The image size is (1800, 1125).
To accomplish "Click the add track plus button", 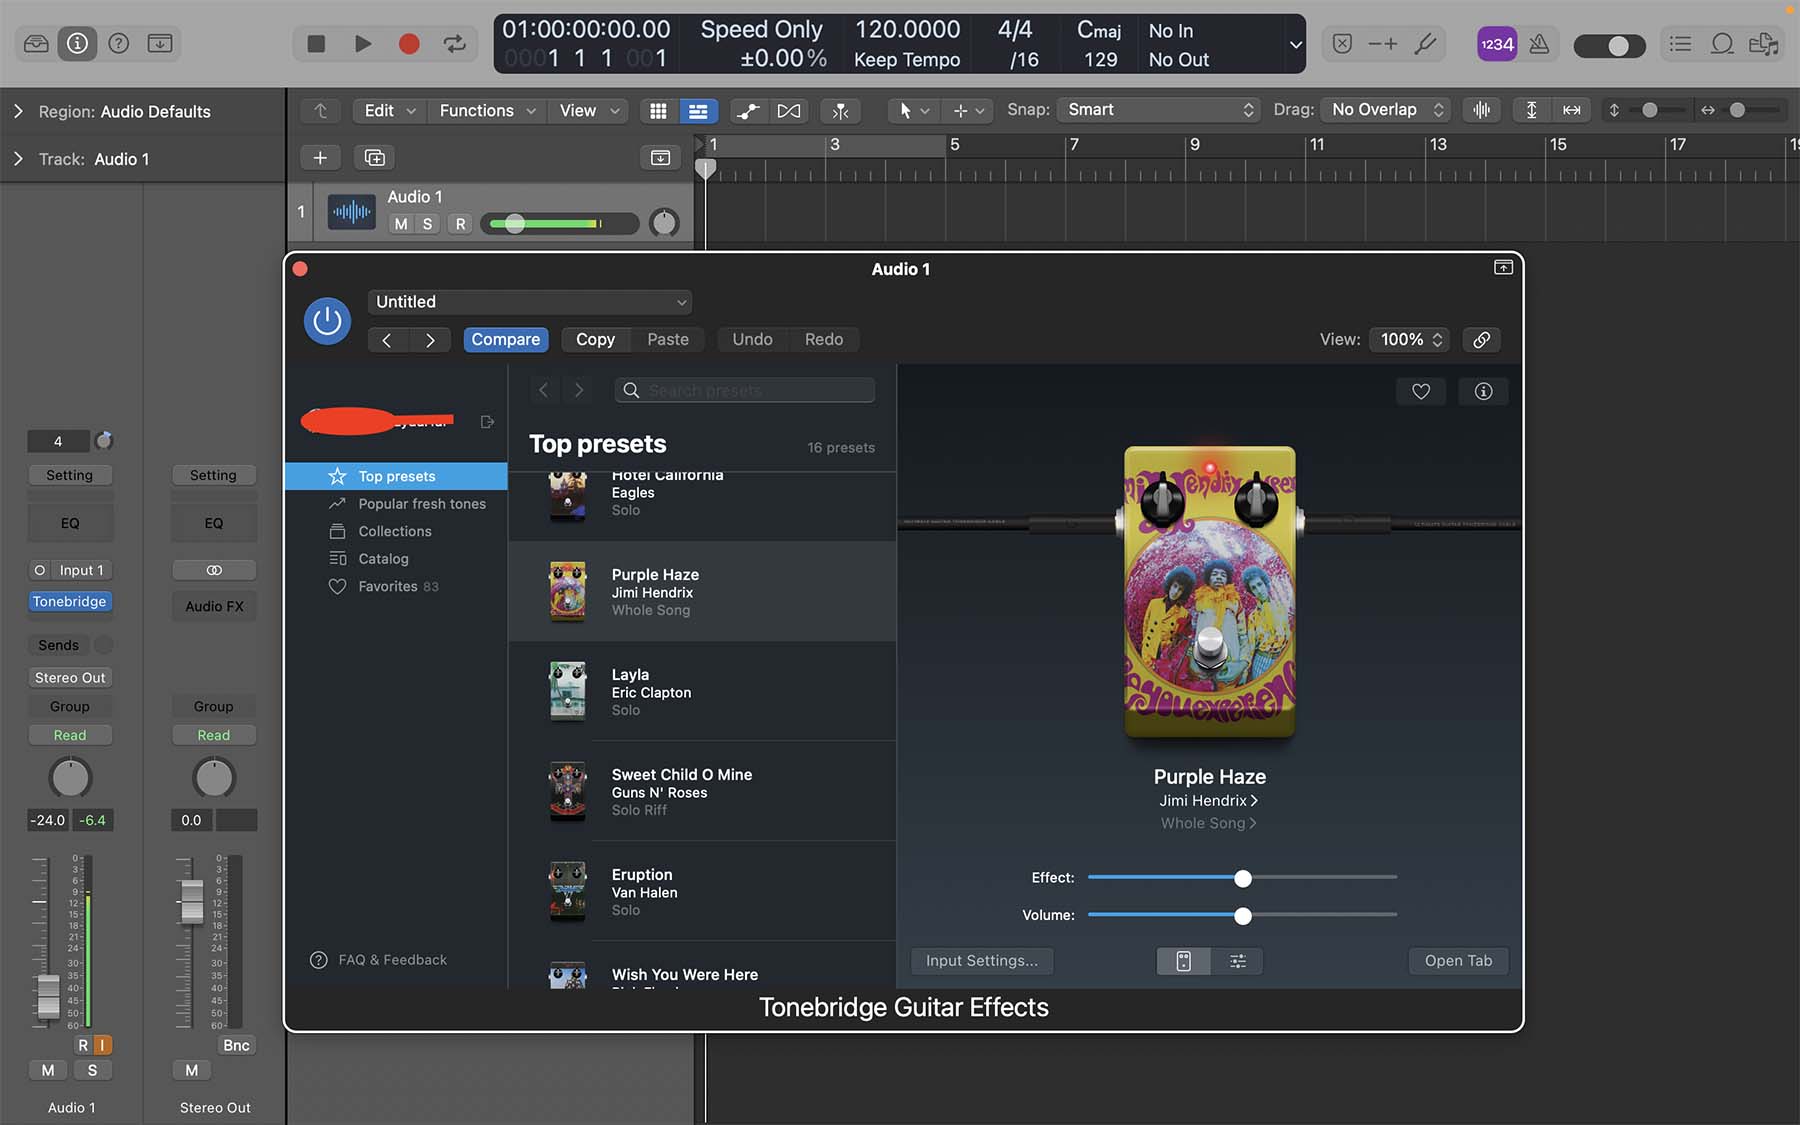I will (x=320, y=158).
